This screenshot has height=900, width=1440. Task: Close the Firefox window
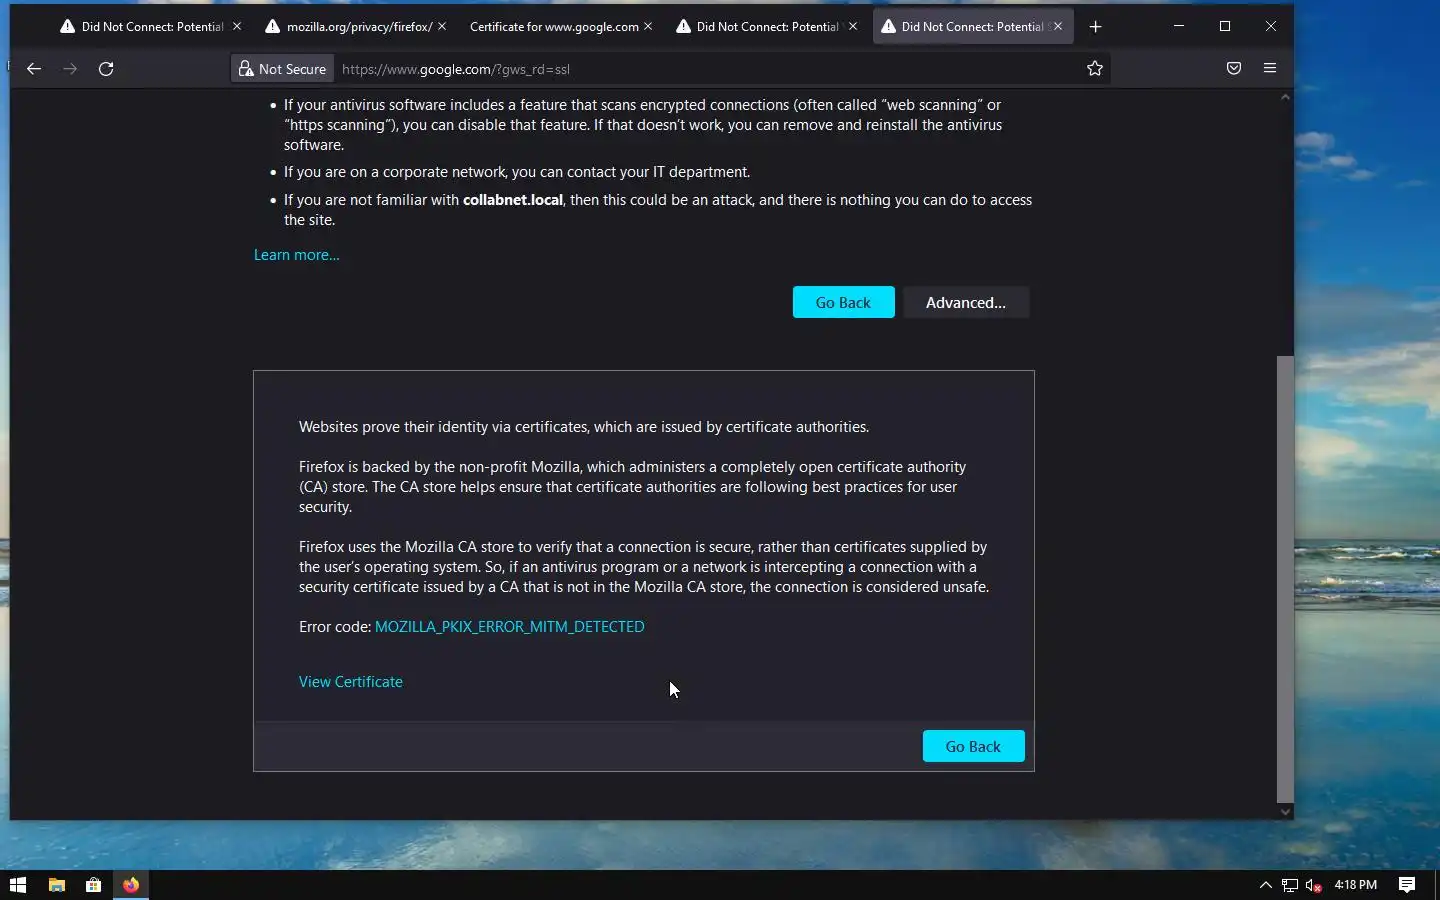[1271, 26]
